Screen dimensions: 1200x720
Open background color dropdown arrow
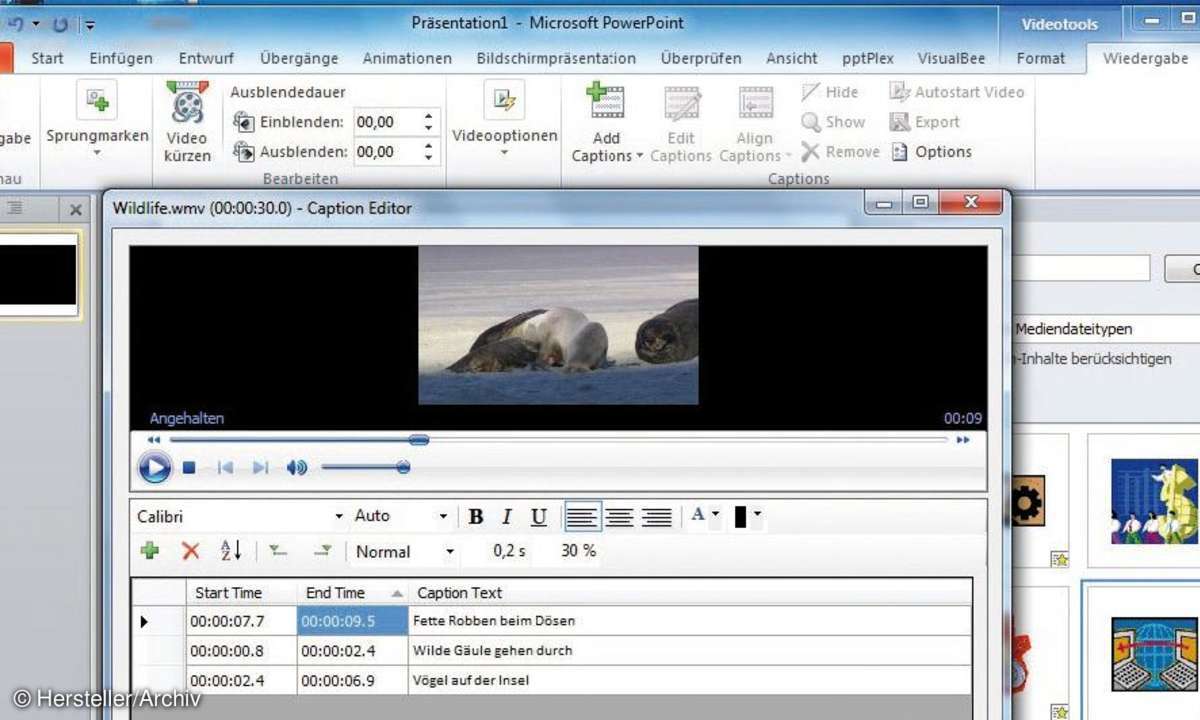click(x=758, y=515)
